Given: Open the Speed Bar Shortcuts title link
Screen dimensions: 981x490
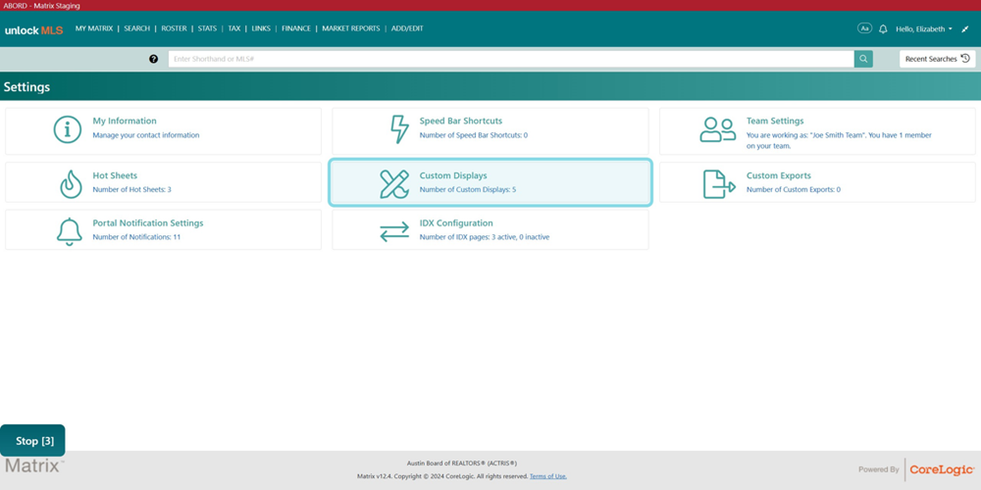Looking at the screenshot, I should pos(460,121).
